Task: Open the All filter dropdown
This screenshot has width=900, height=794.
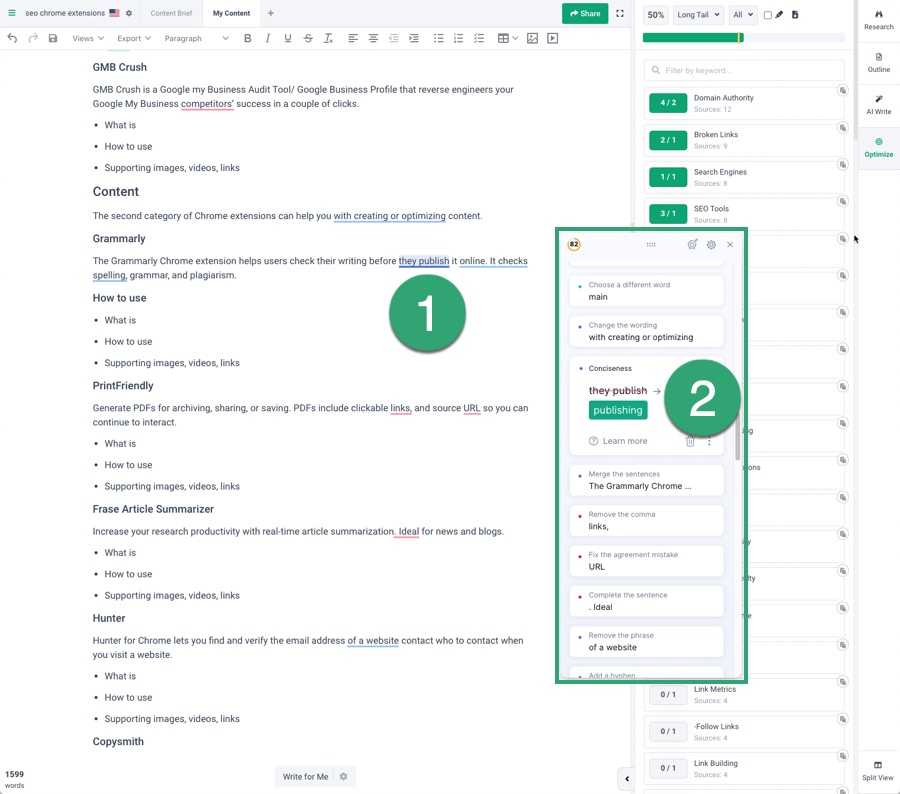Action: 743,14
